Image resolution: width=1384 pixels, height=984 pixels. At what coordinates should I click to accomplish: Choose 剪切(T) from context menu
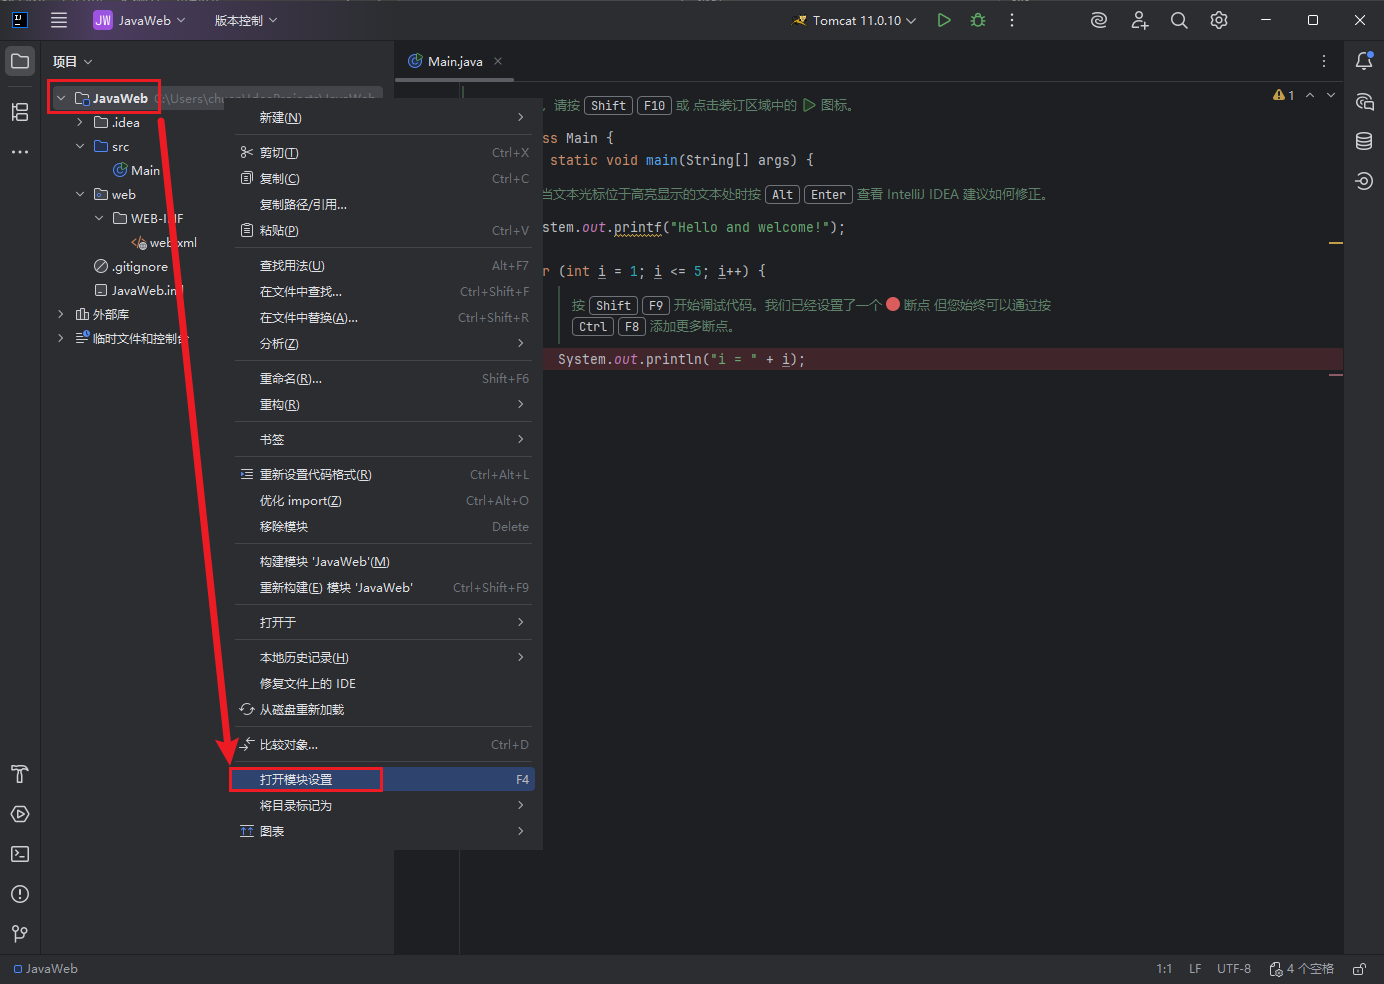point(385,152)
